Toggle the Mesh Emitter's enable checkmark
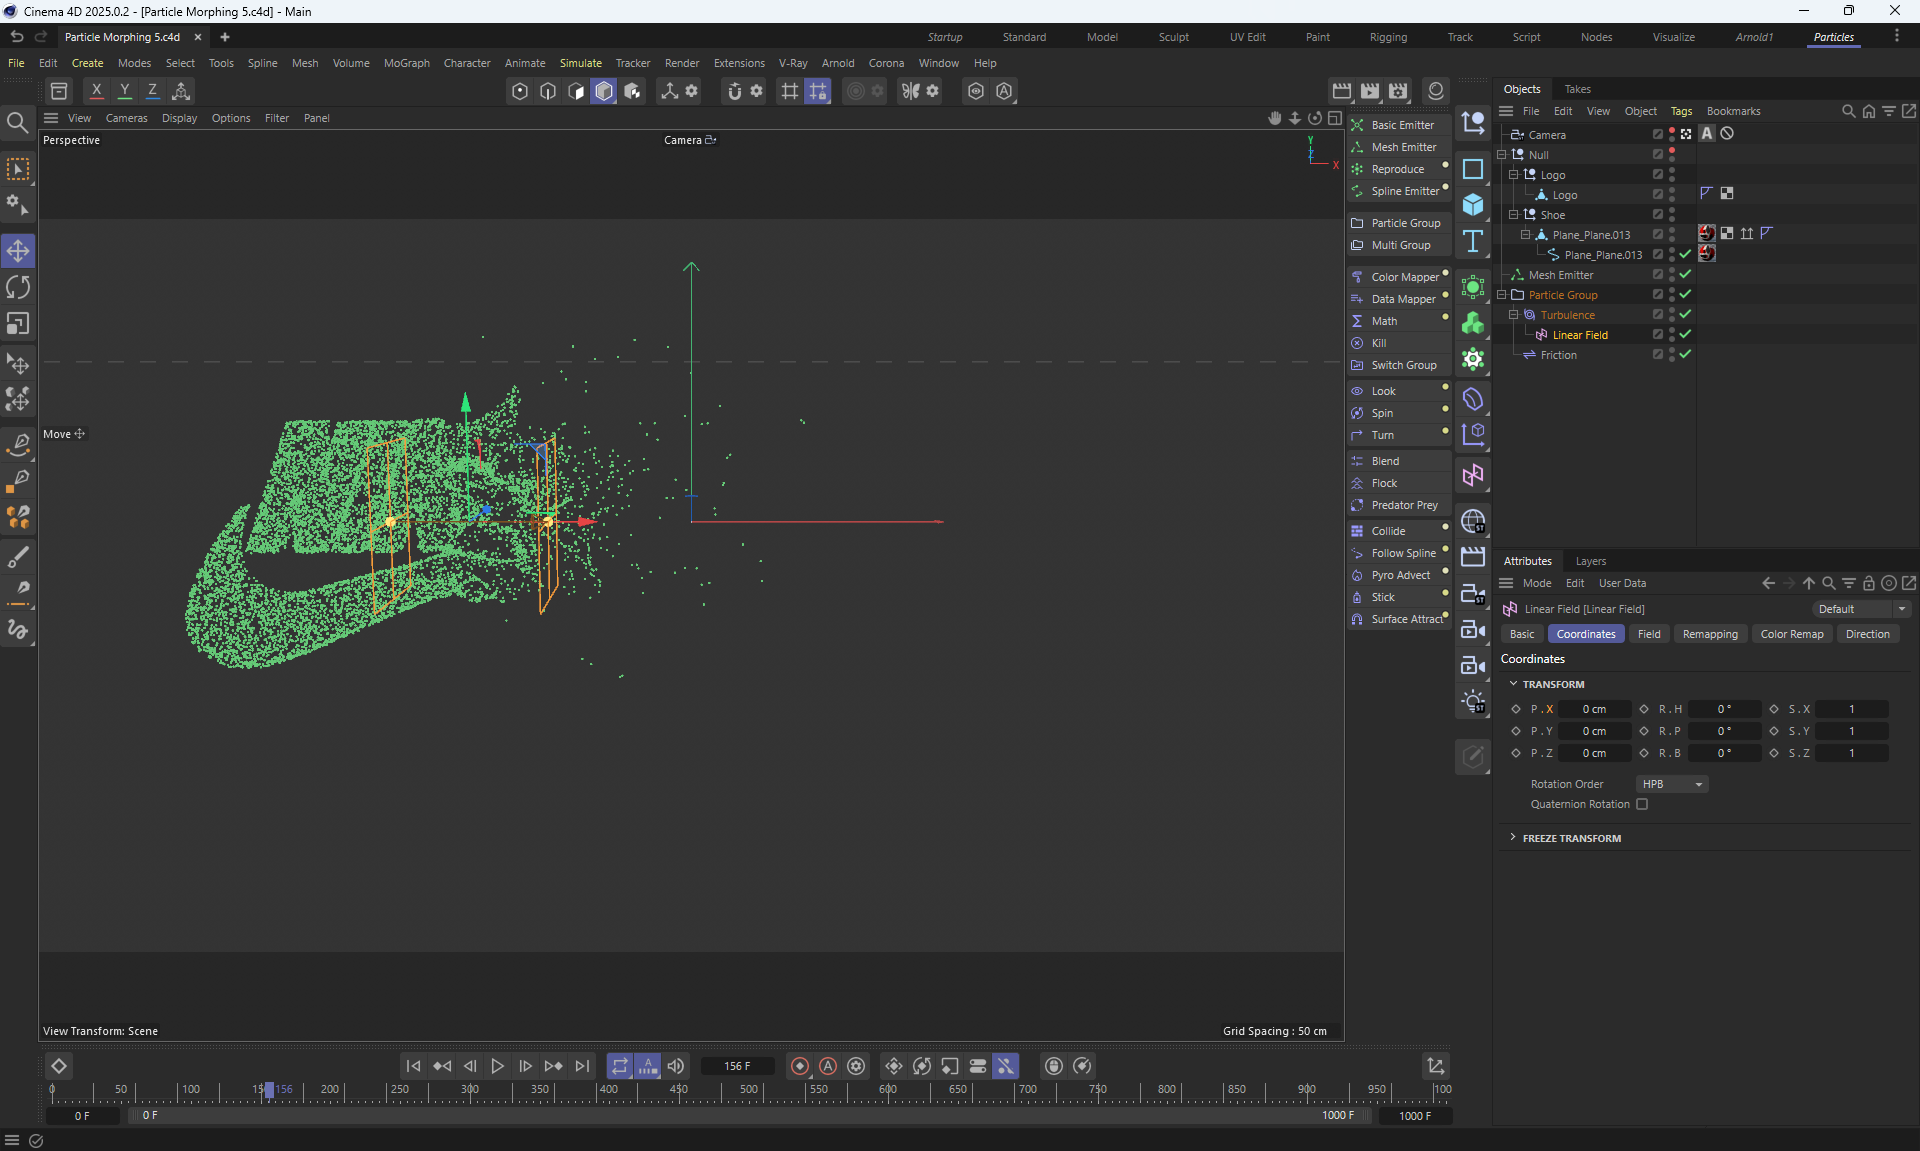 point(1685,275)
